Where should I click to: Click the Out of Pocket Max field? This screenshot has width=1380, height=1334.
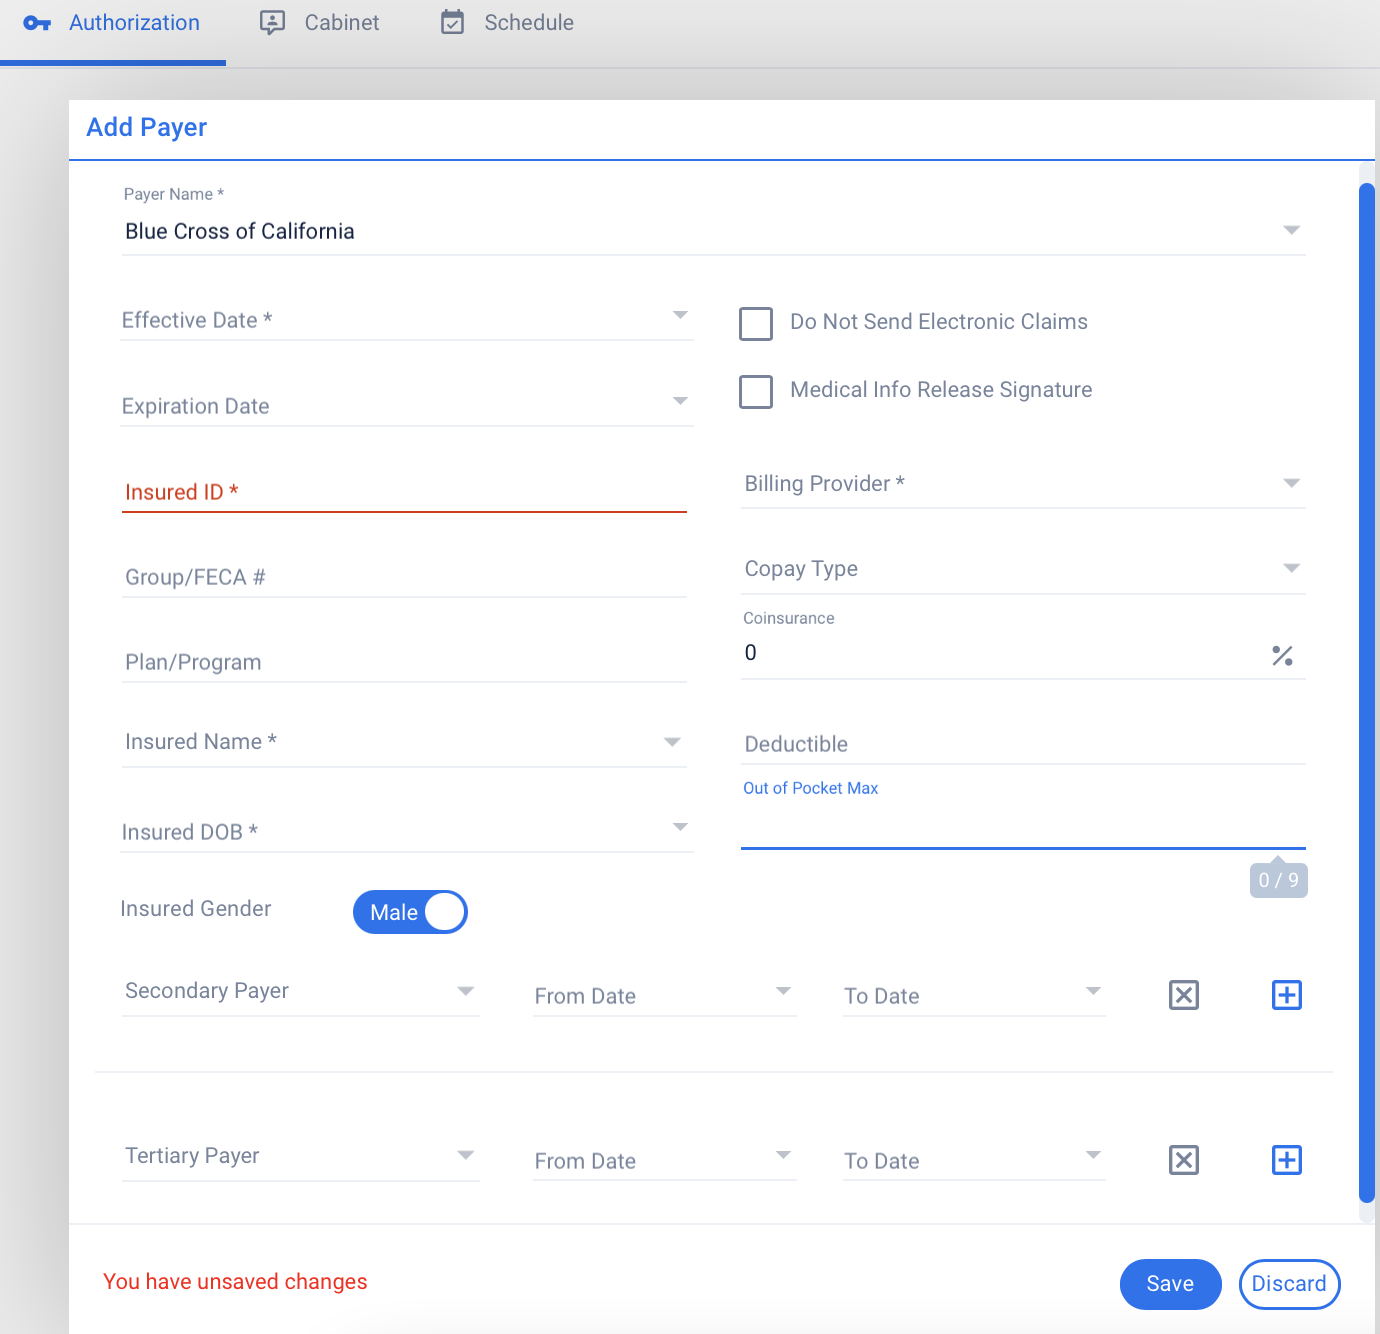click(x=1023, y=827)
